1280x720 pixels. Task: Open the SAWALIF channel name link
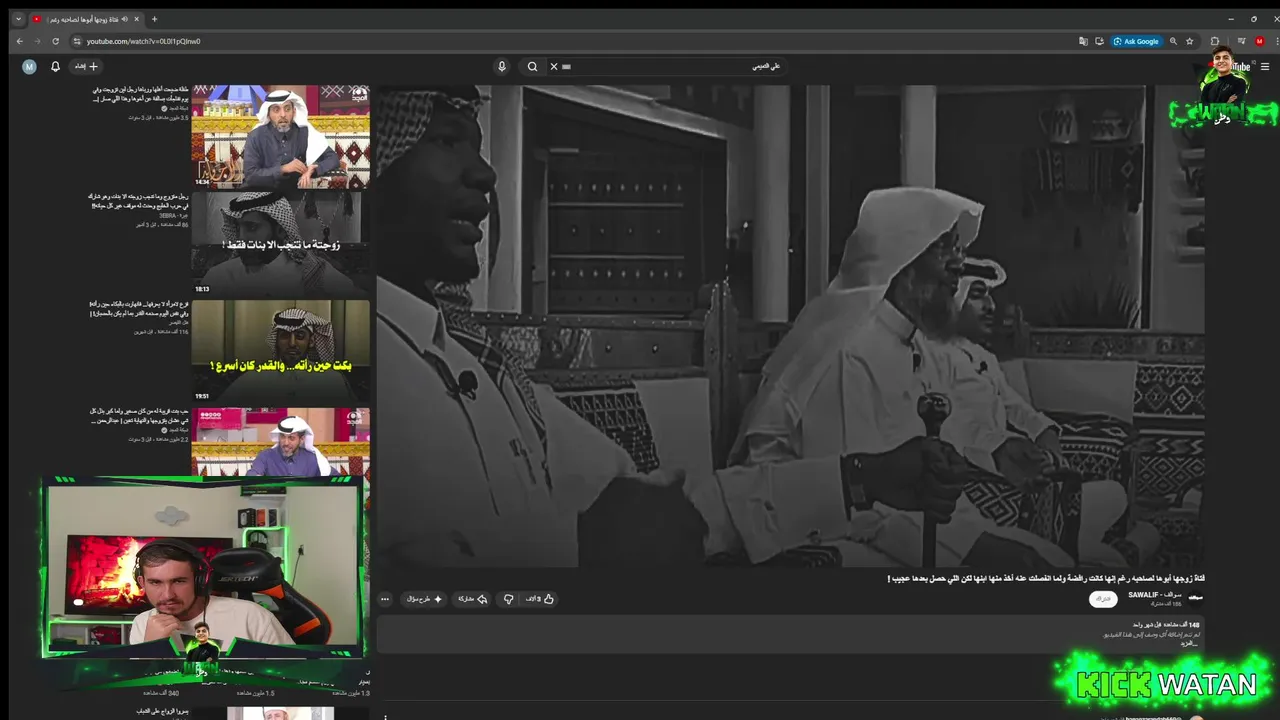tap(1155, 595)
